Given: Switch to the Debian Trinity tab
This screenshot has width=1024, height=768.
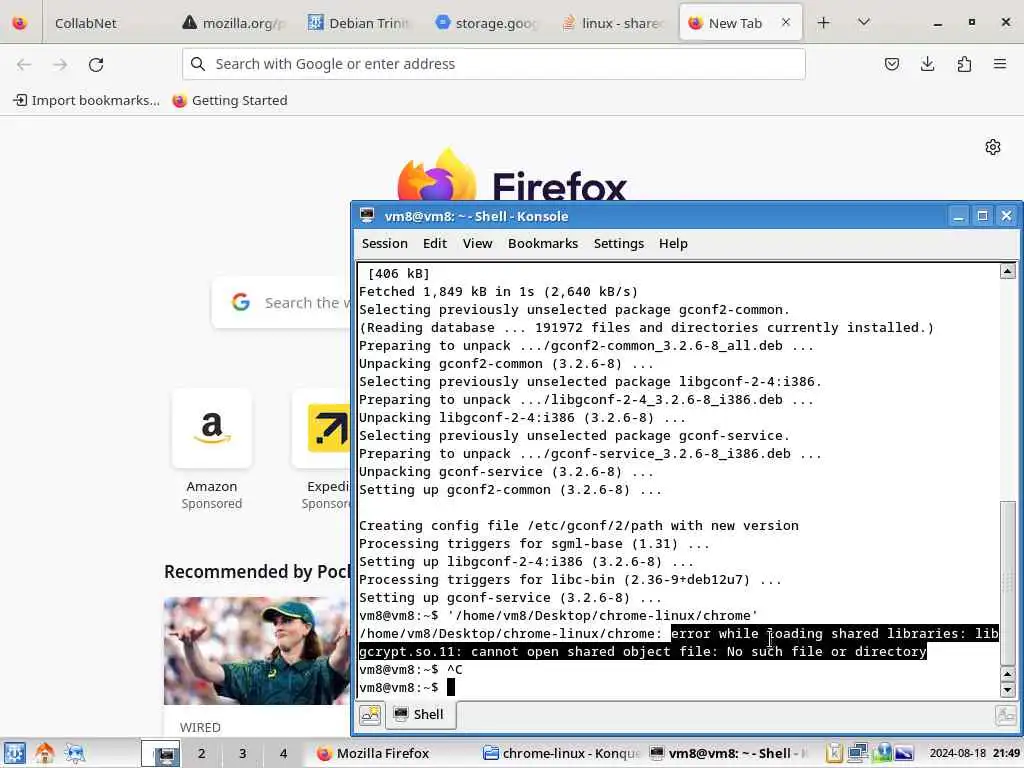Looking at the screenshot, I should (x=360, y=23).
